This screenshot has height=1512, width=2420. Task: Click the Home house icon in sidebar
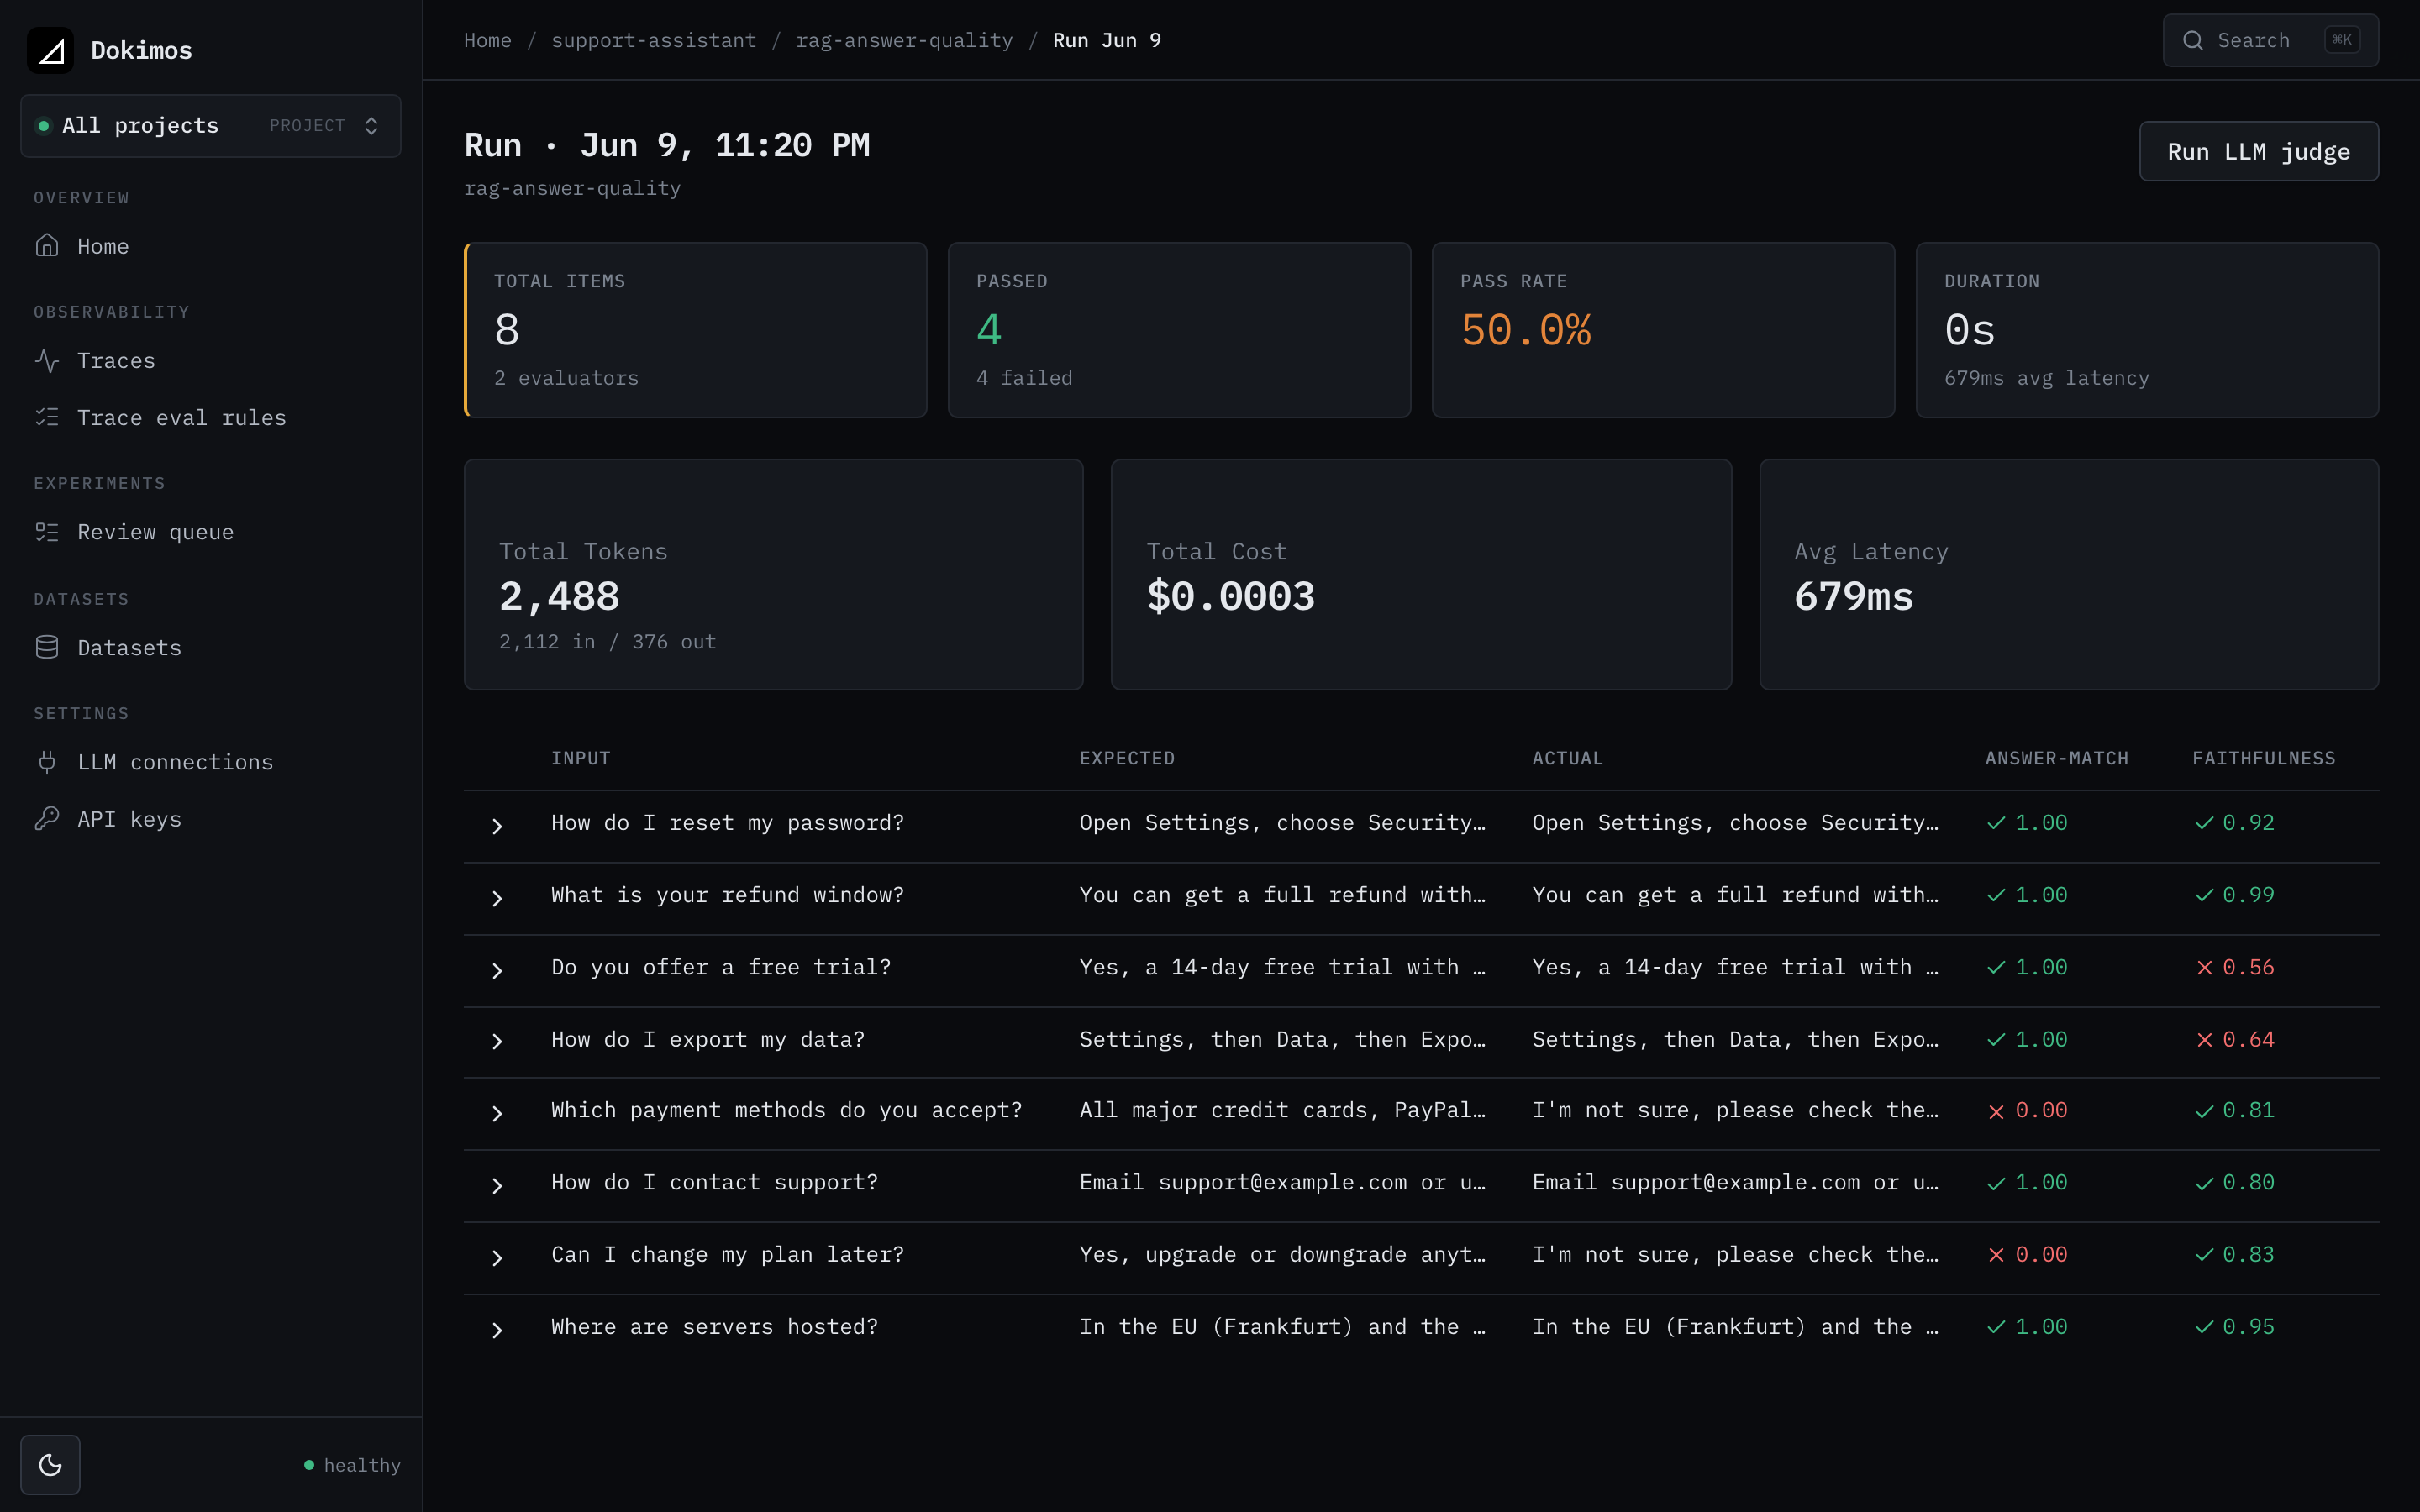[47, 245]
